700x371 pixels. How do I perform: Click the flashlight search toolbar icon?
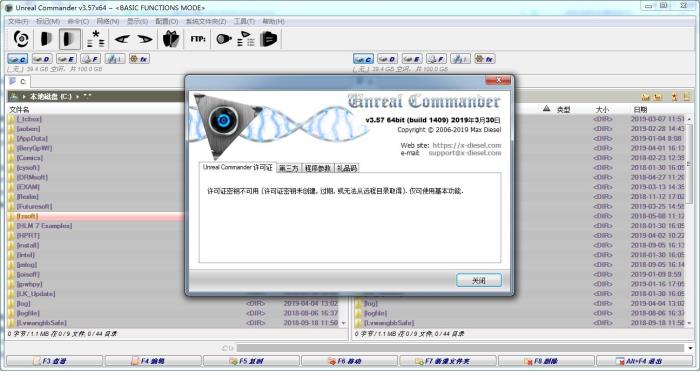(224, 39)
